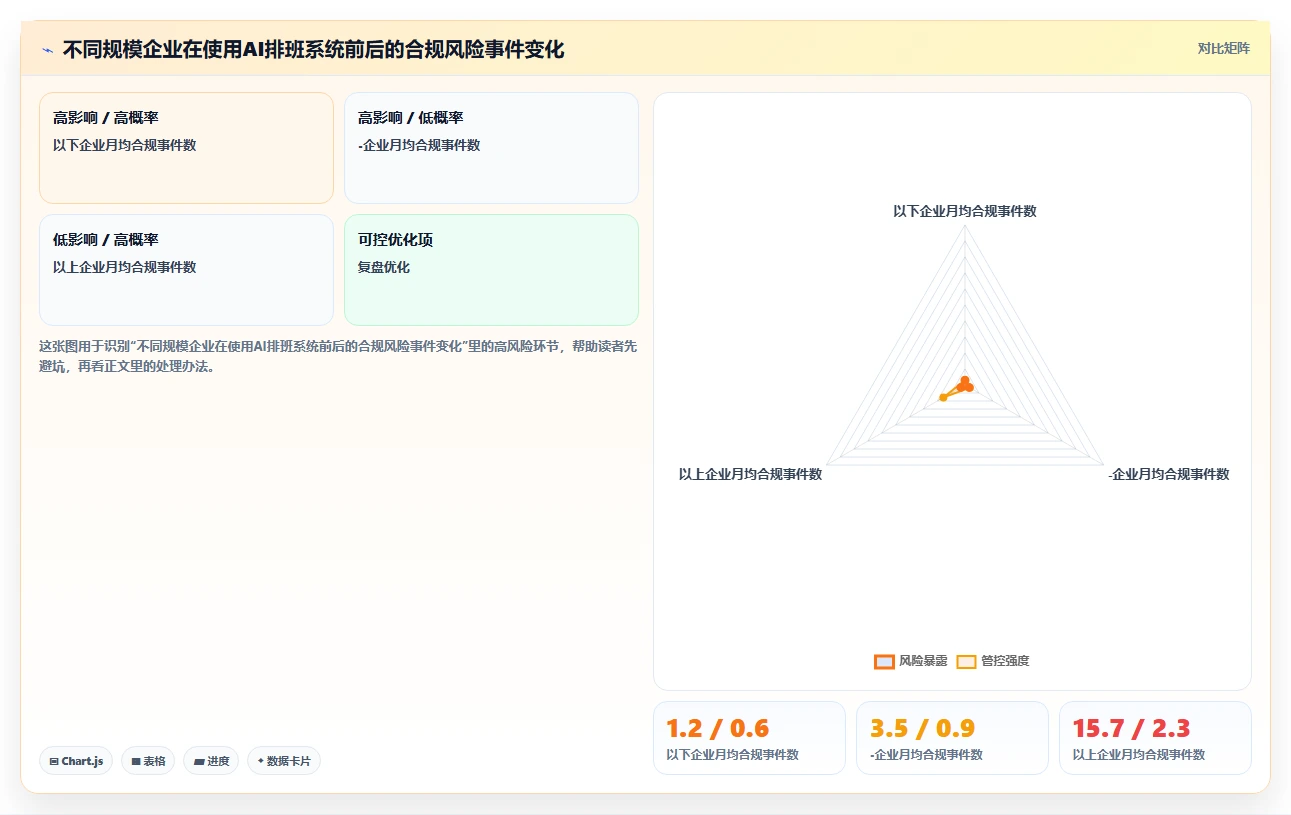Click the lightning icon beside the title
Screen dimensions: 1291x815
pos(47,50)
